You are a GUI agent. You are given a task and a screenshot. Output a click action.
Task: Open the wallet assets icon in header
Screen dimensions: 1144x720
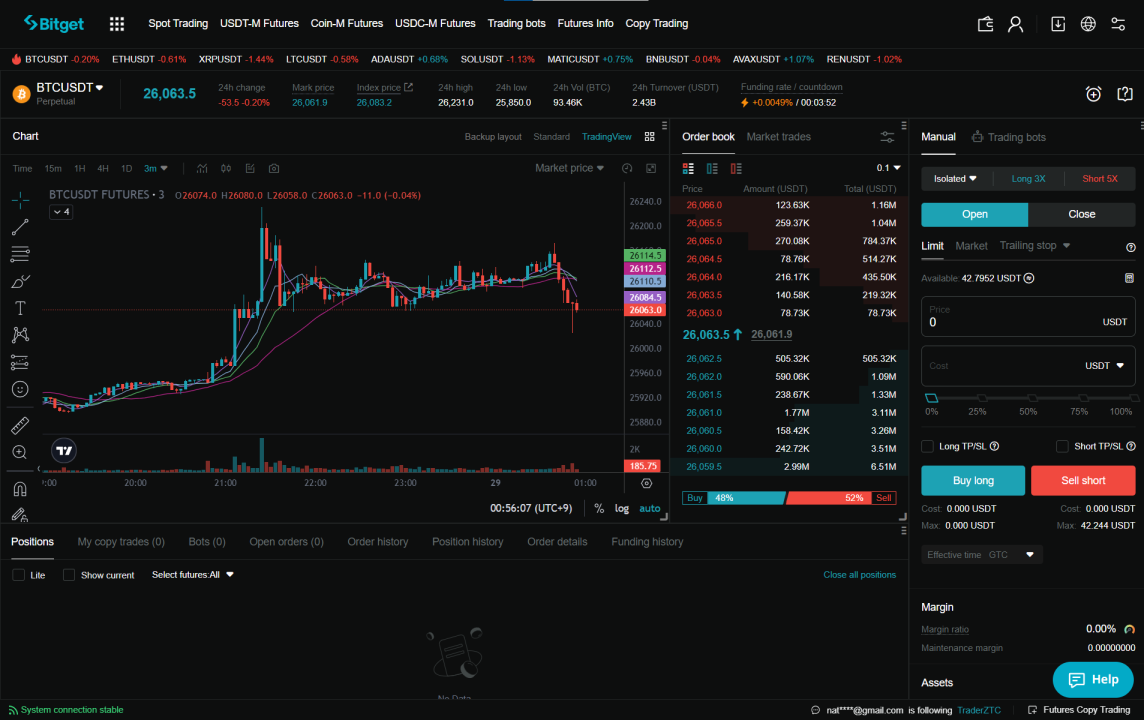coord(985,24)
